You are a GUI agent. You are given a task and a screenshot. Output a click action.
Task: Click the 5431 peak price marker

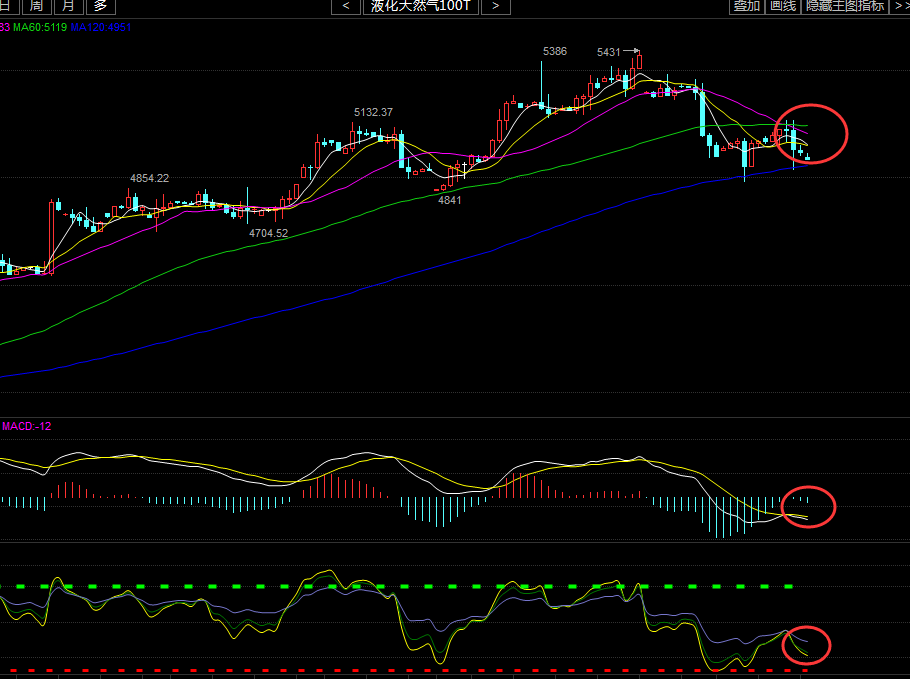pos(609,51)
